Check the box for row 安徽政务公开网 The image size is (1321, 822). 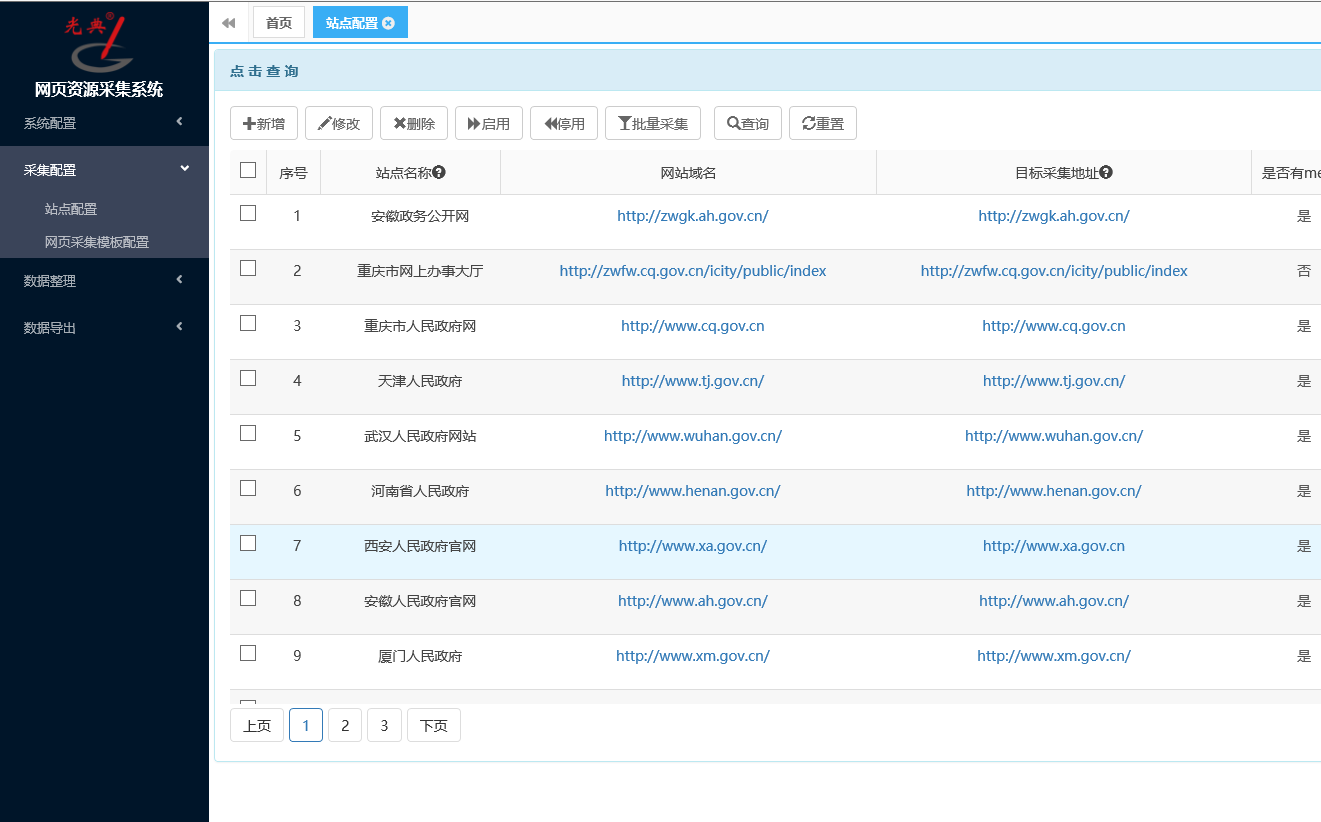tap(248, 213)
